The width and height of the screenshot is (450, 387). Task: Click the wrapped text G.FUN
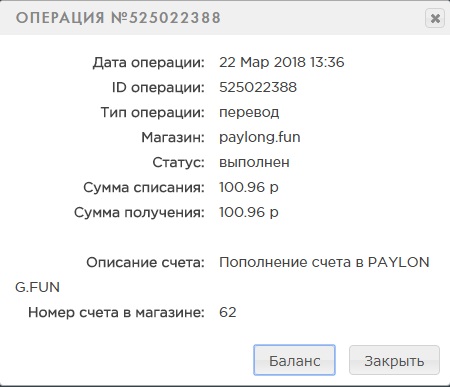(37, 287)
